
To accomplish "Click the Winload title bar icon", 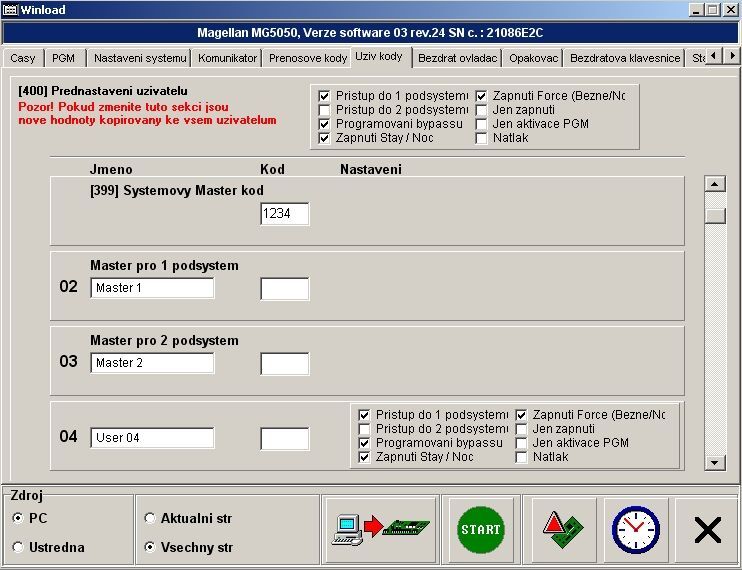I will tap(11, 9).
